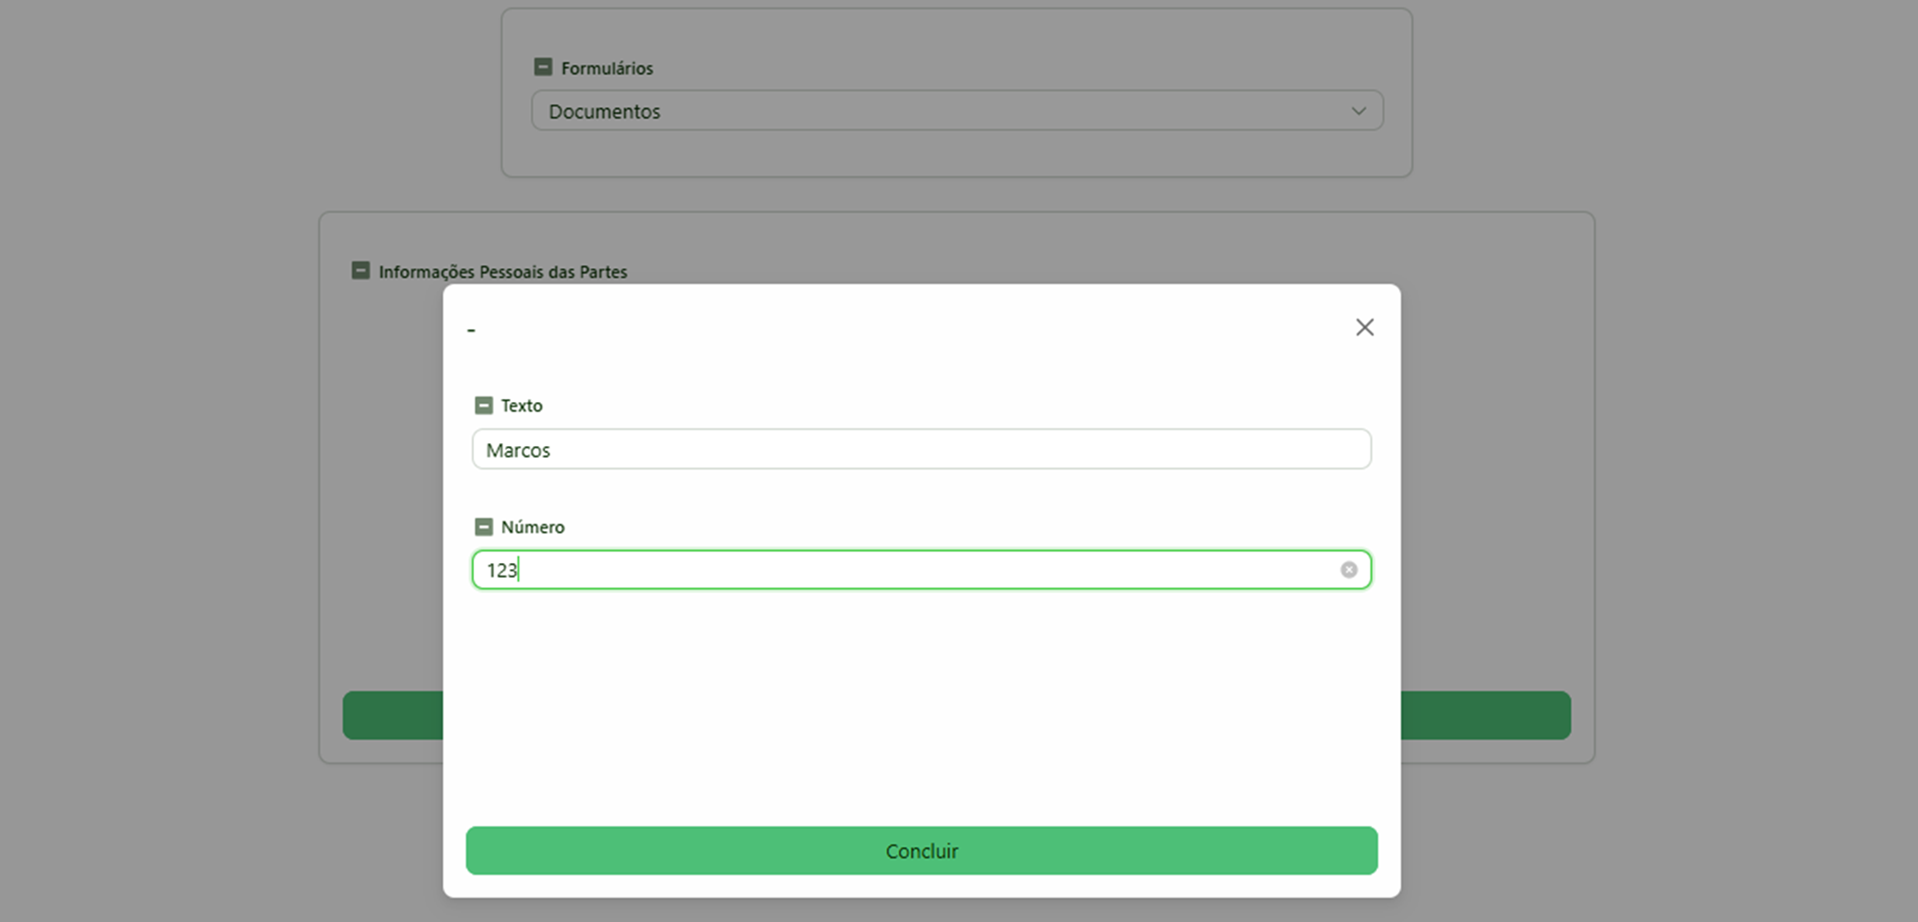Click the chevron arrow of Documentos dropdown
The image size is (1918, 922).
coord(1358,111)
